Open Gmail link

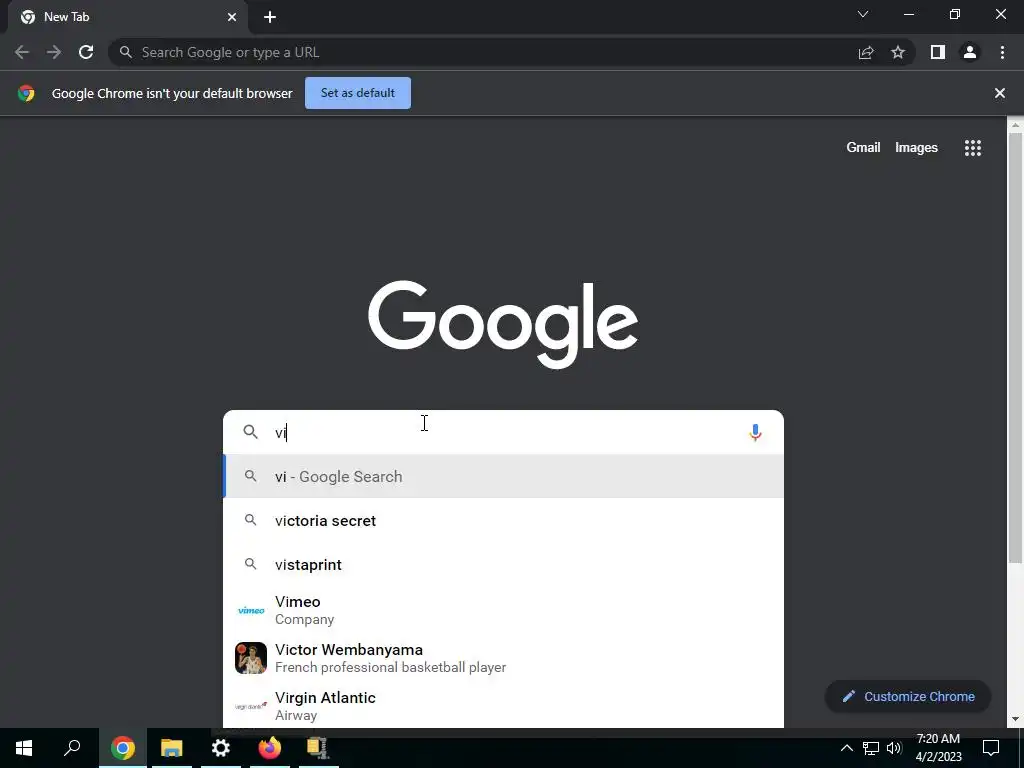tap(863, 148)
